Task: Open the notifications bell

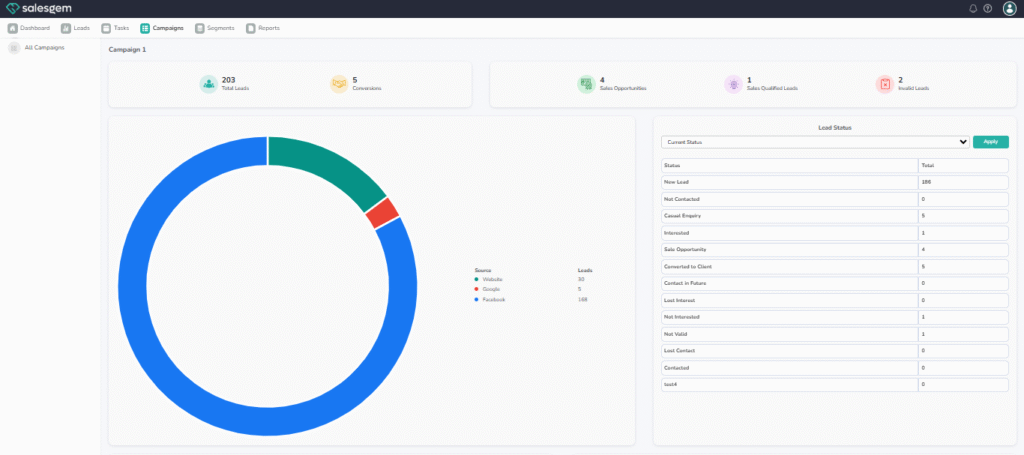Action: (973, 9)
